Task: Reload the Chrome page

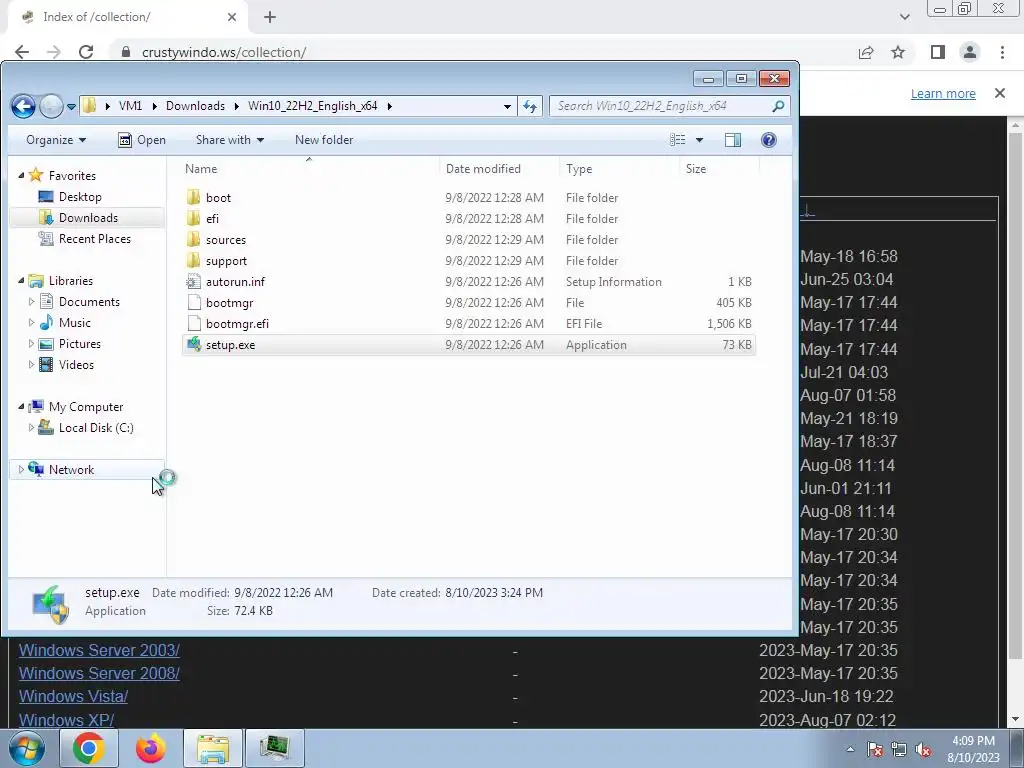Action: click(x=86, y=52)
